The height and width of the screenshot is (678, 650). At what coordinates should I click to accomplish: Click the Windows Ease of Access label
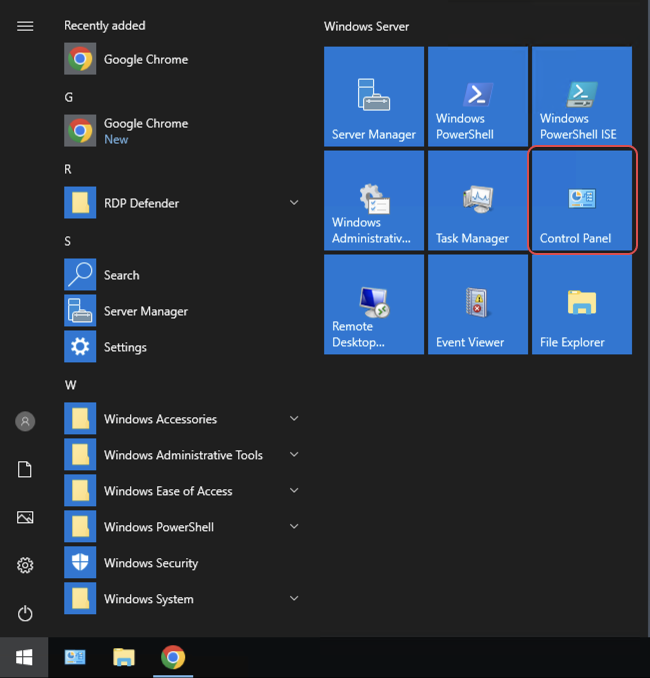168,491
